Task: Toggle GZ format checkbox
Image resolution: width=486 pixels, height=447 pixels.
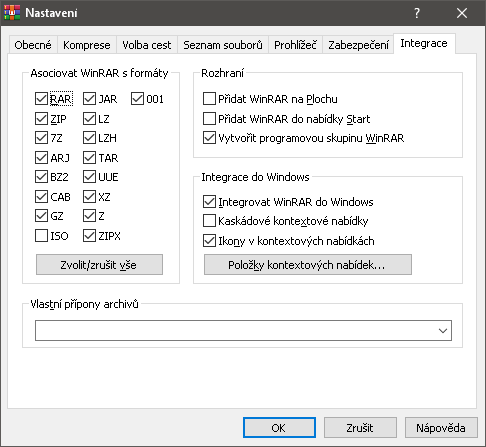Action: [41, 216]
